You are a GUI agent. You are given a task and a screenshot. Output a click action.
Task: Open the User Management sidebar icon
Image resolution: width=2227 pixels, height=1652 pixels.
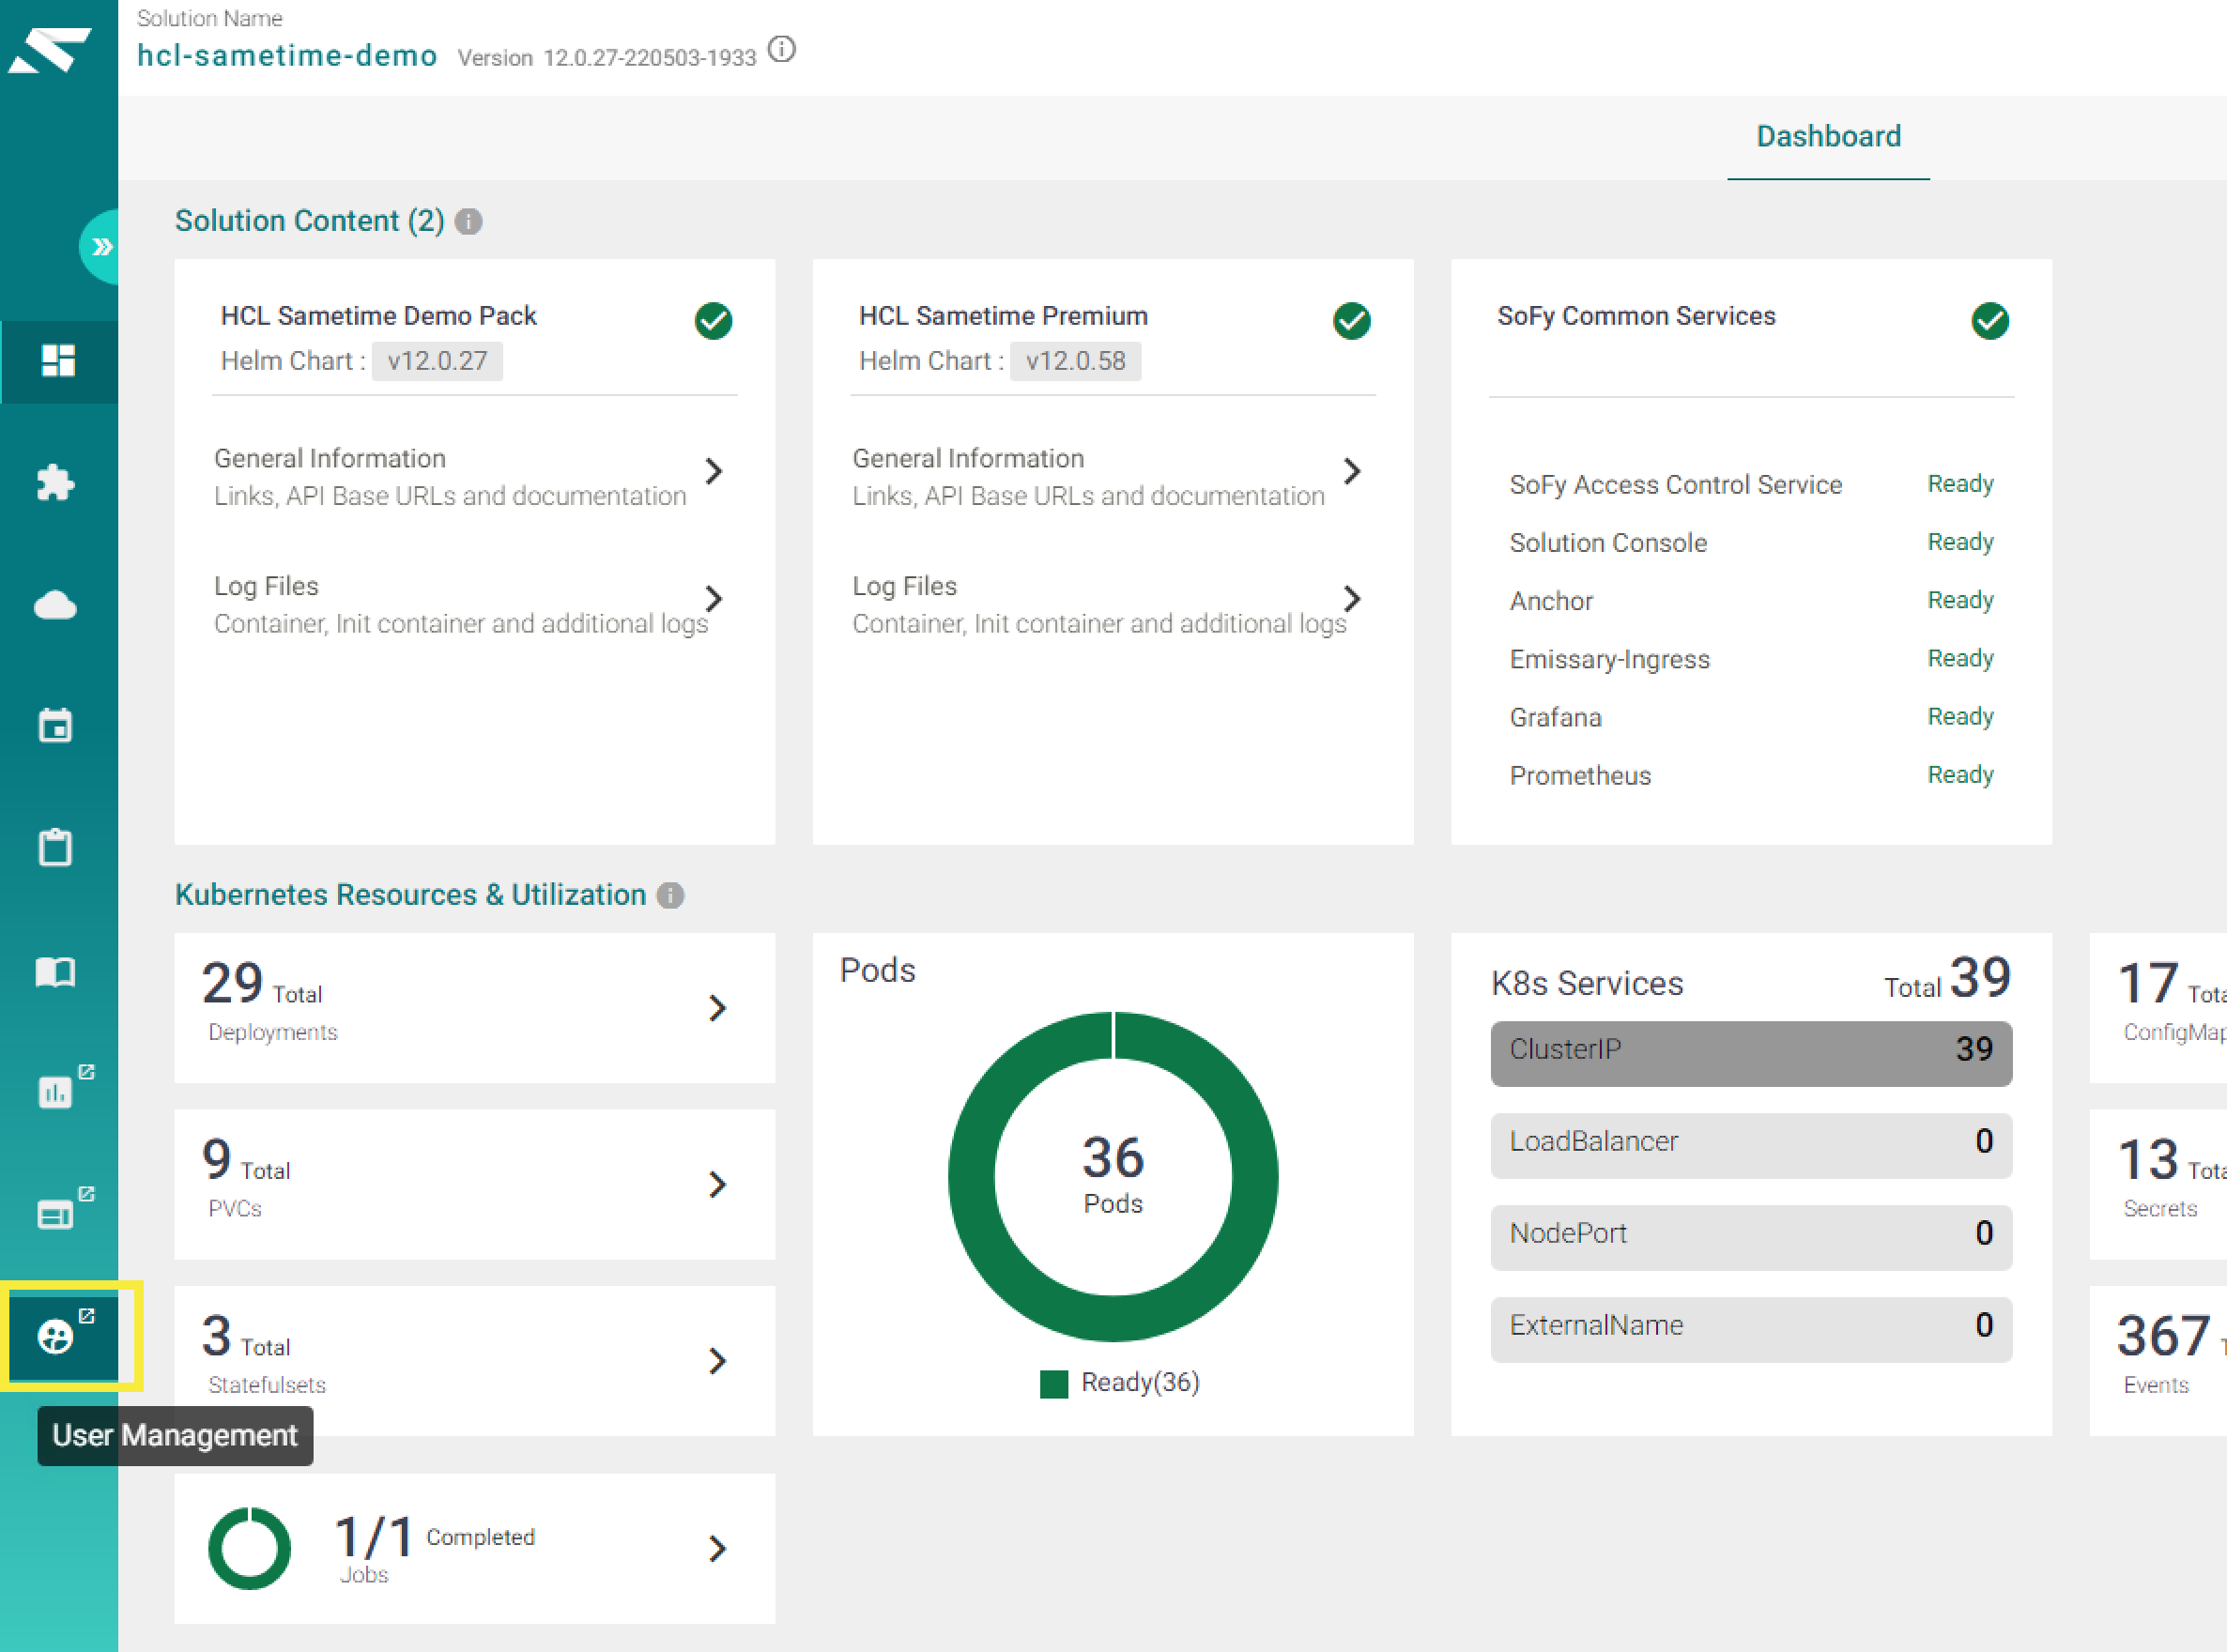[57, 1335]
